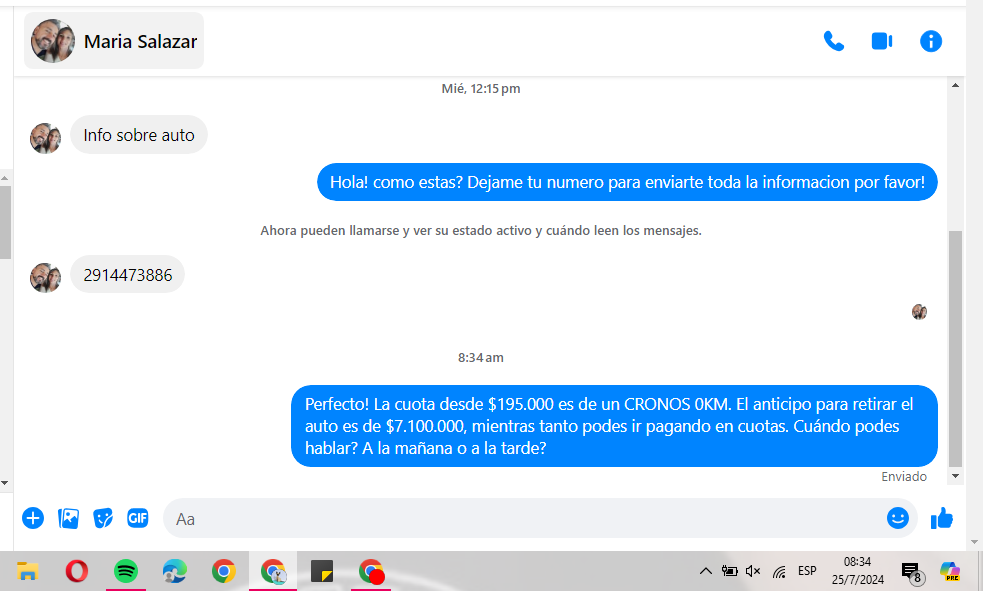This screenshot has width=983, height=591.
Task: Open the emoji picker in message box
Action: click(897, 518)
